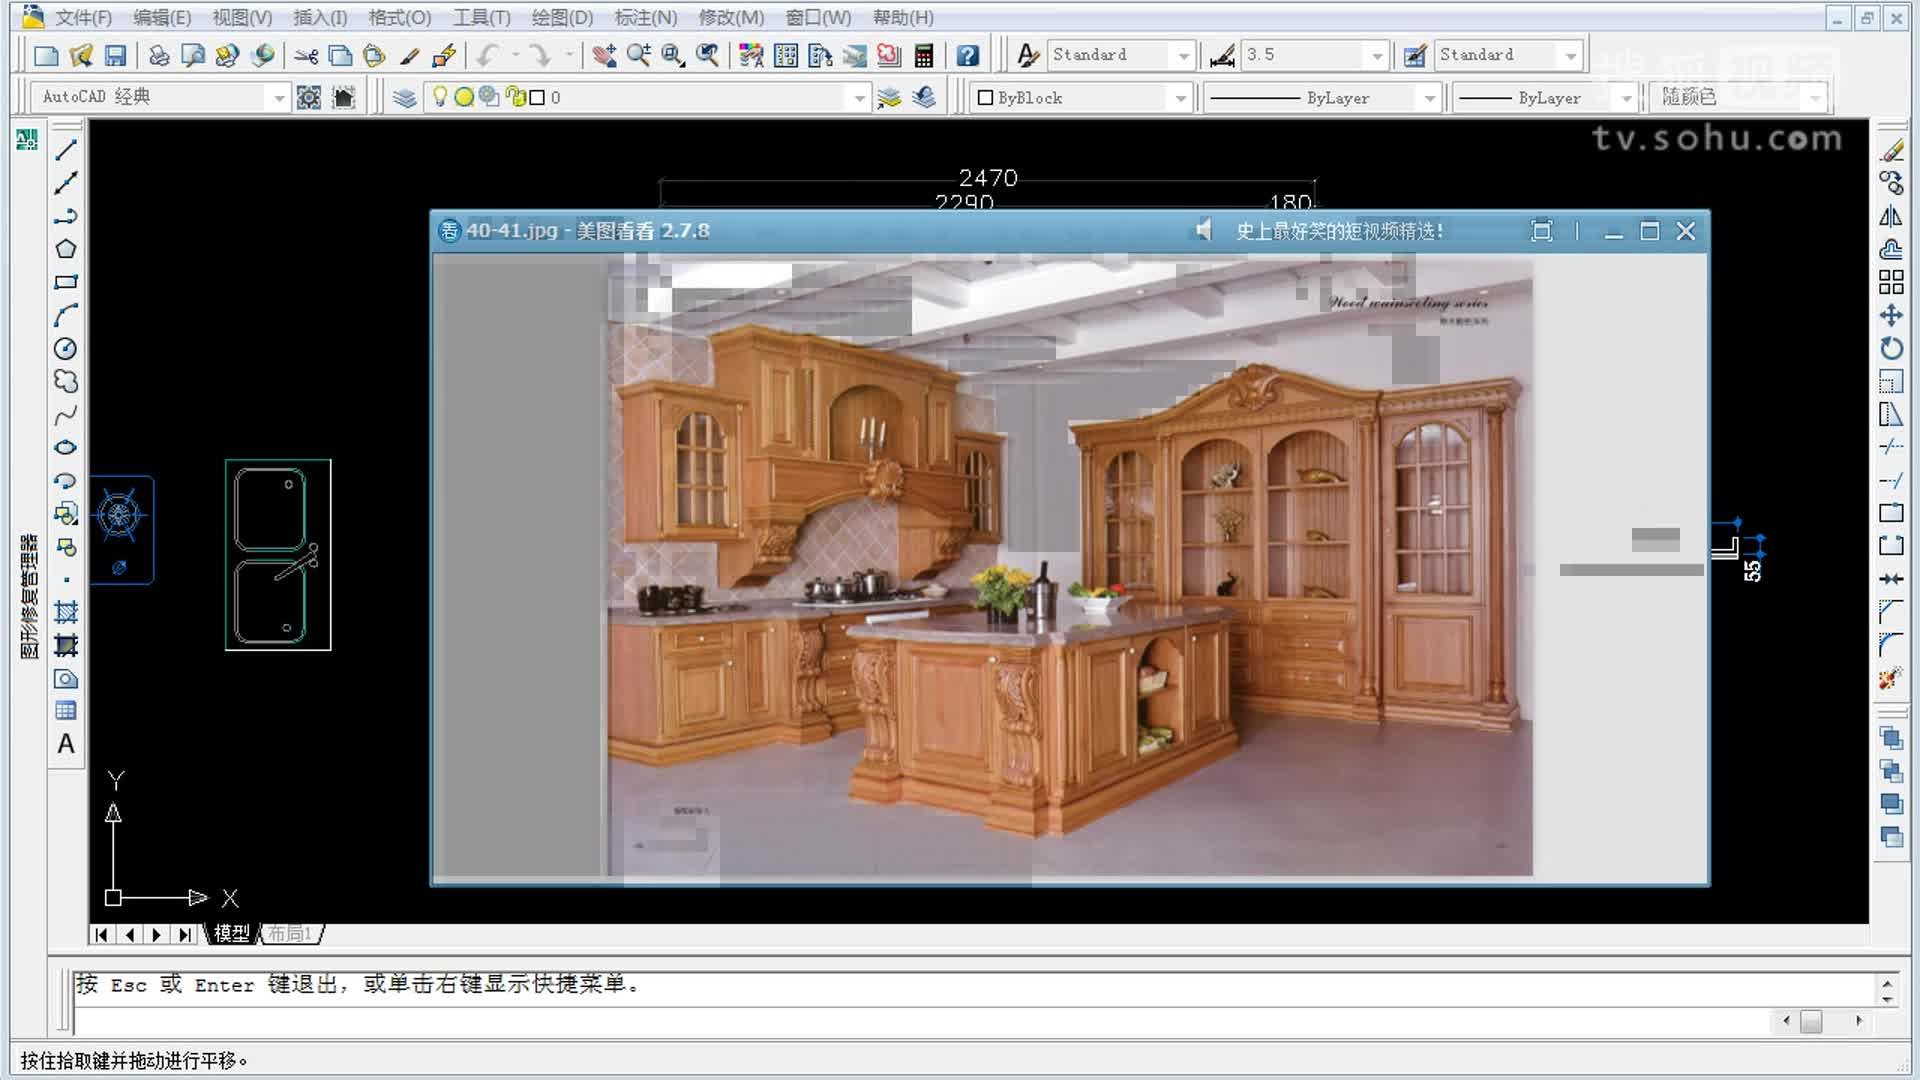
Task: Select the Line draw tool
Action: tap(66, 150)
